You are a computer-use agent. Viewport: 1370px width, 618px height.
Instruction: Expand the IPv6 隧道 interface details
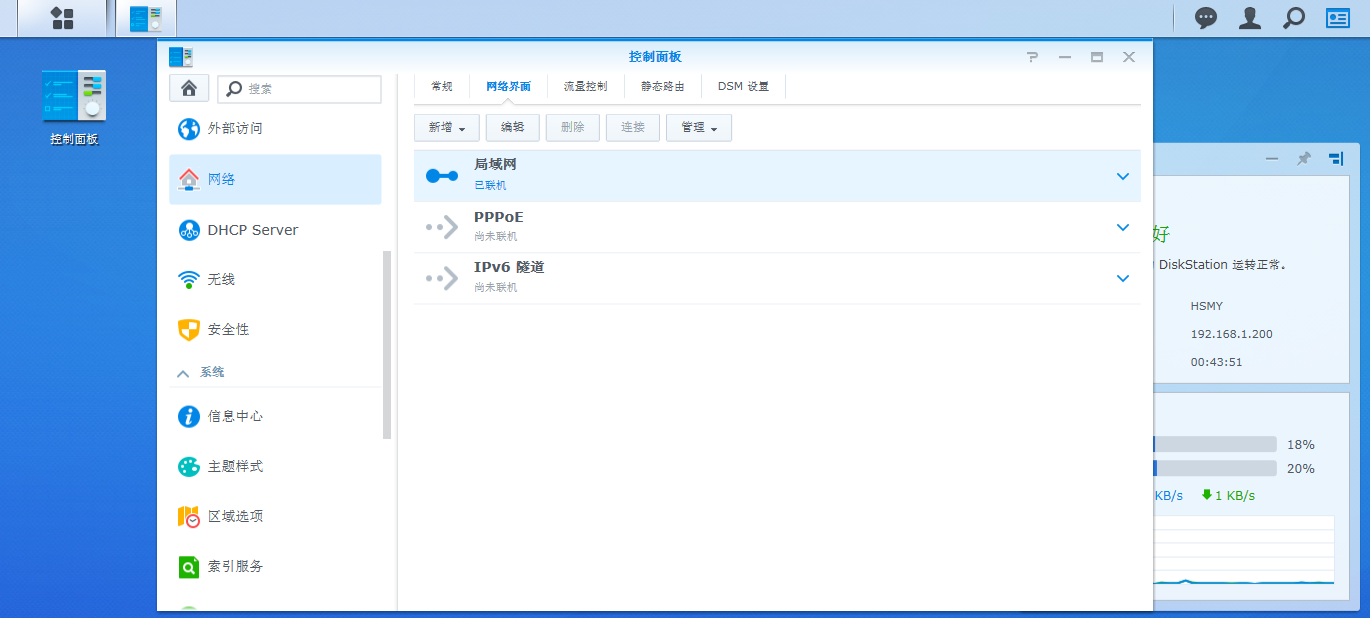pyautogui.click(x=1122, y=278)
